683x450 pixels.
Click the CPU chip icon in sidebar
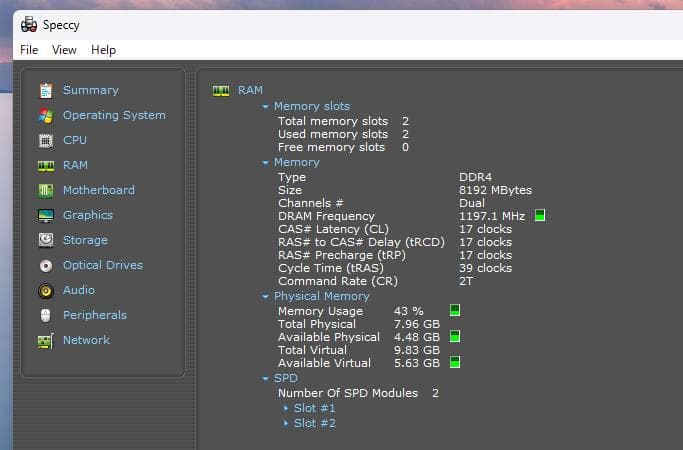[x=46, y=140]
